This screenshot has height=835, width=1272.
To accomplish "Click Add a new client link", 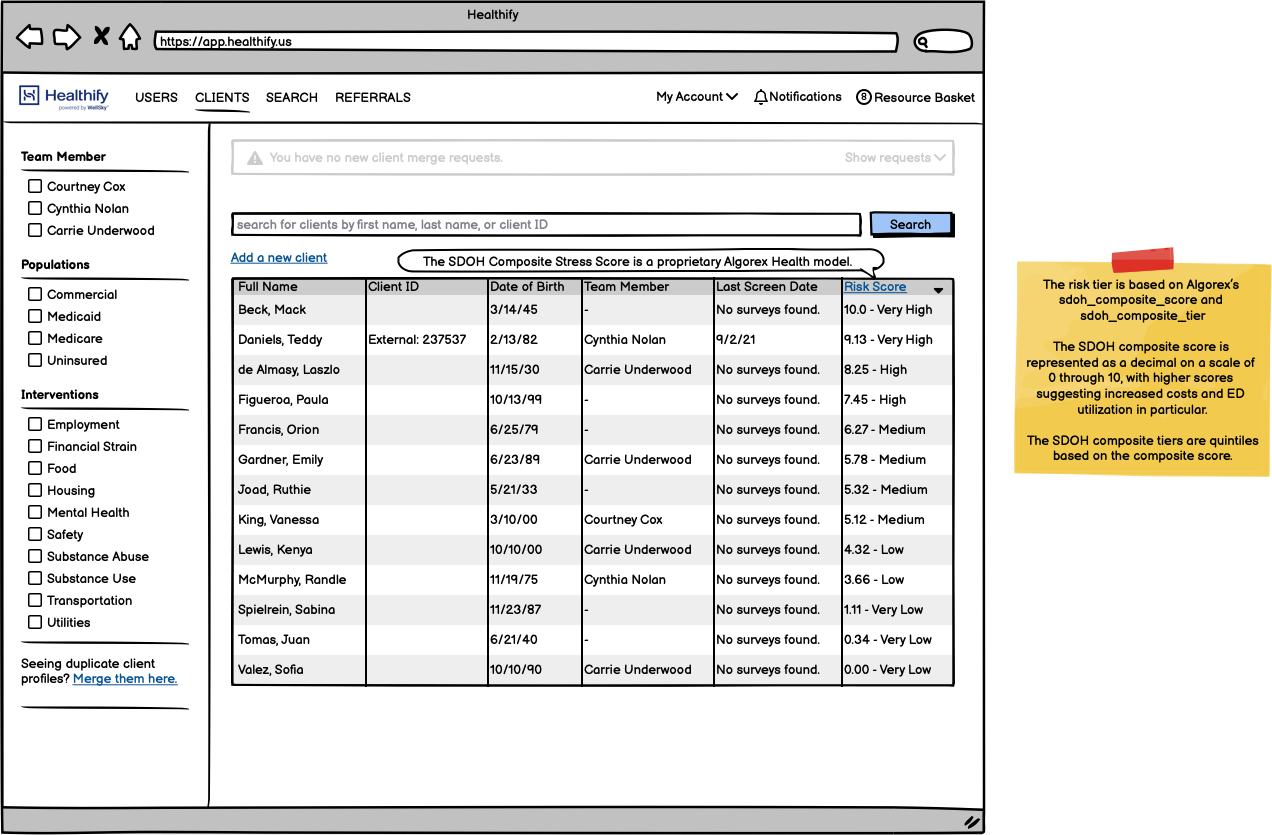I will (279, 258).
